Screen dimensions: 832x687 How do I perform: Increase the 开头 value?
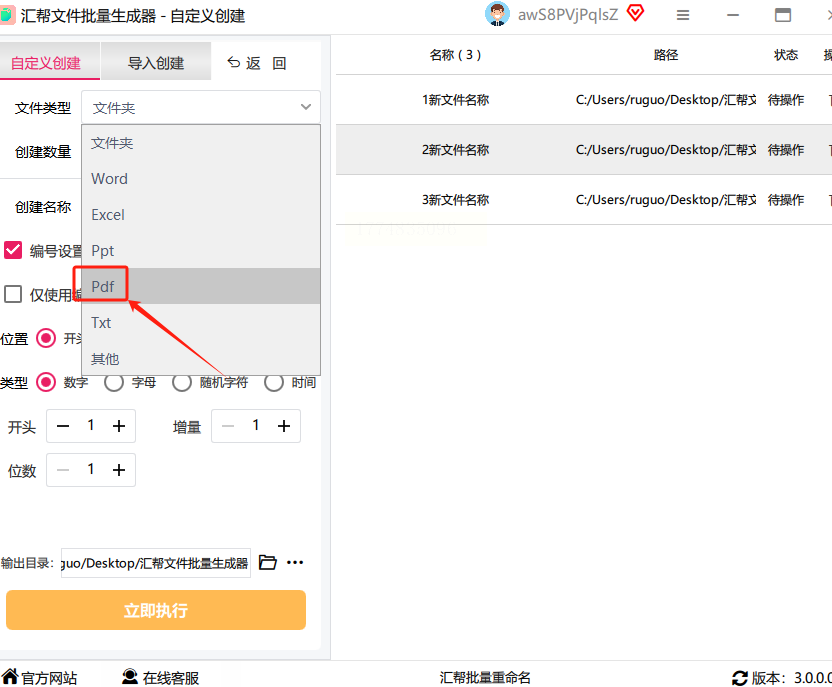[x=119, y=426]
